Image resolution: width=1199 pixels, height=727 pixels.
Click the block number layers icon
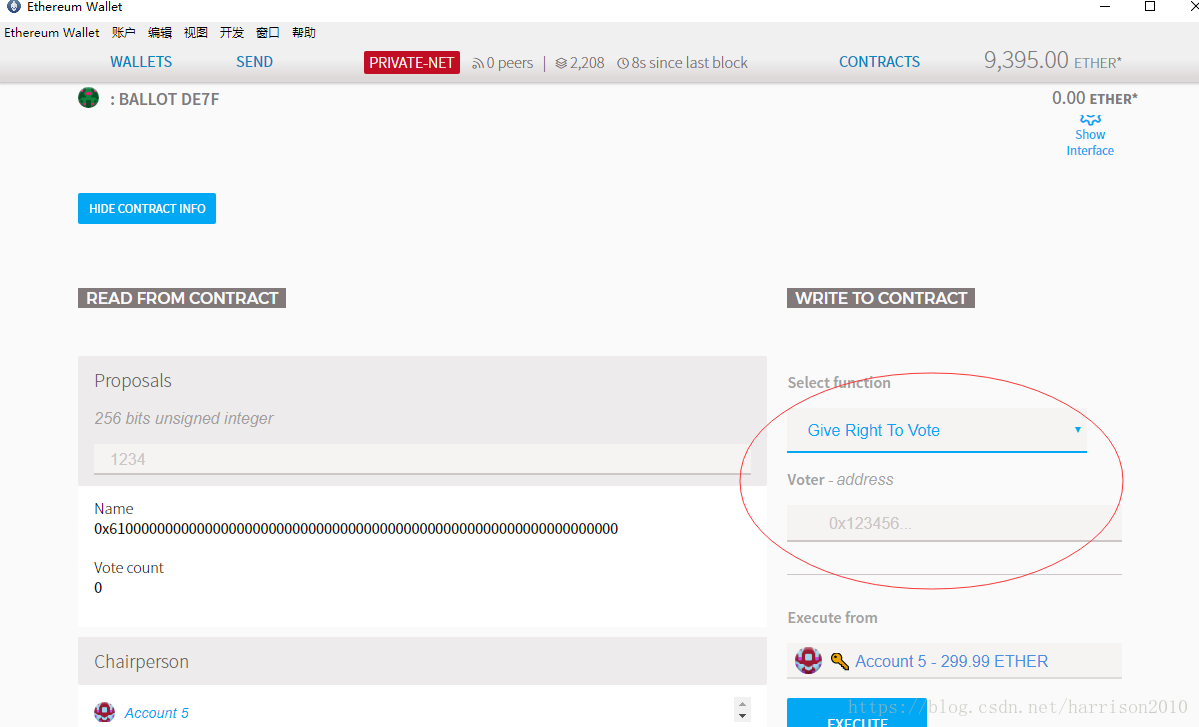click(561, 63)
